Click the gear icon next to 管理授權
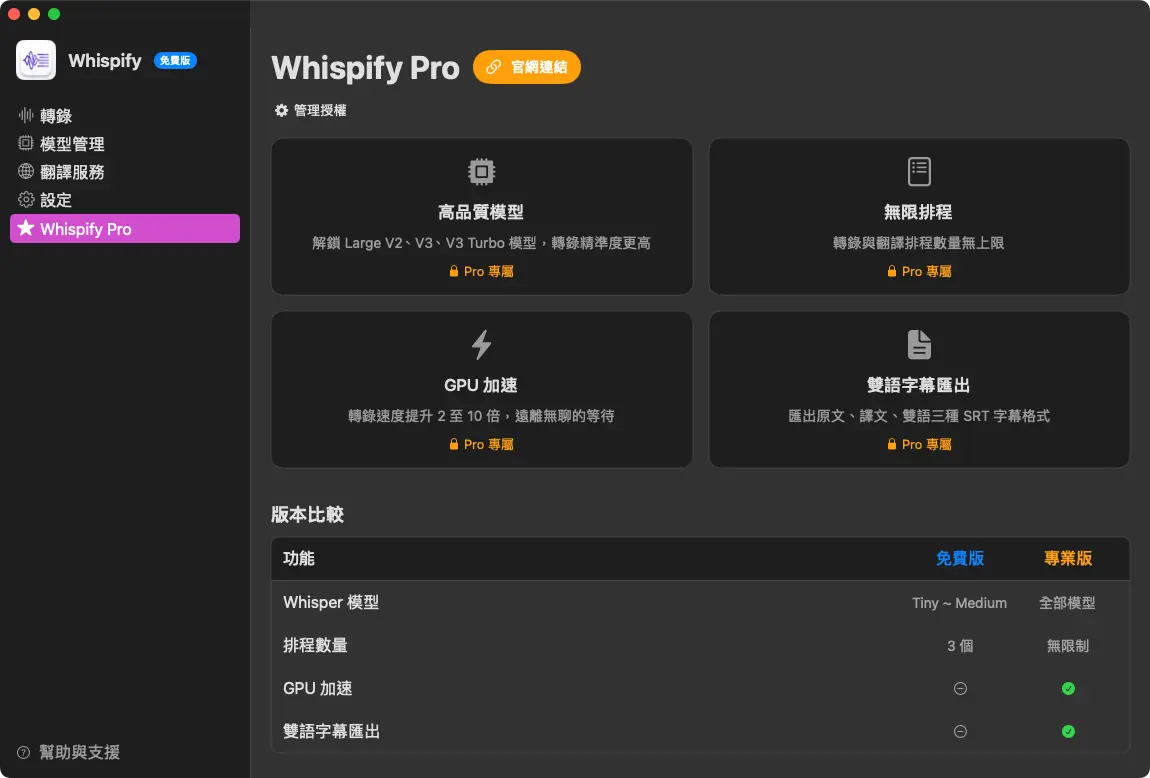1150x778 pixels. click(x=280, y=110)
